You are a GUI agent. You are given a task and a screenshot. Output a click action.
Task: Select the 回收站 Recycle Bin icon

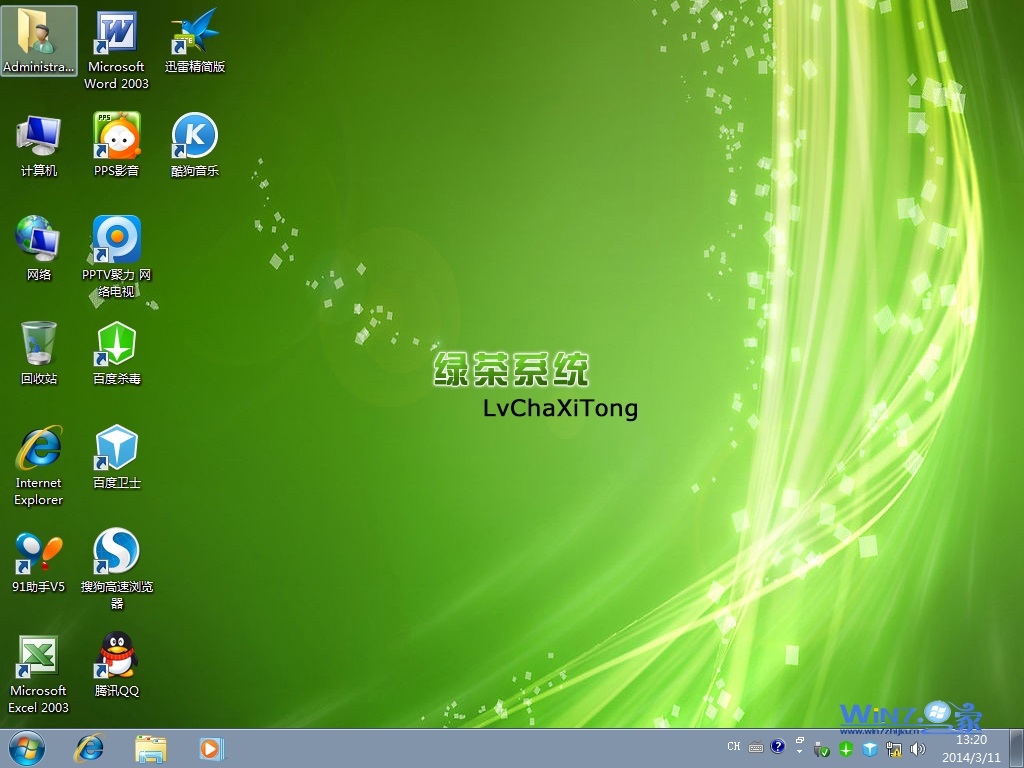click(x=39, y=353)
